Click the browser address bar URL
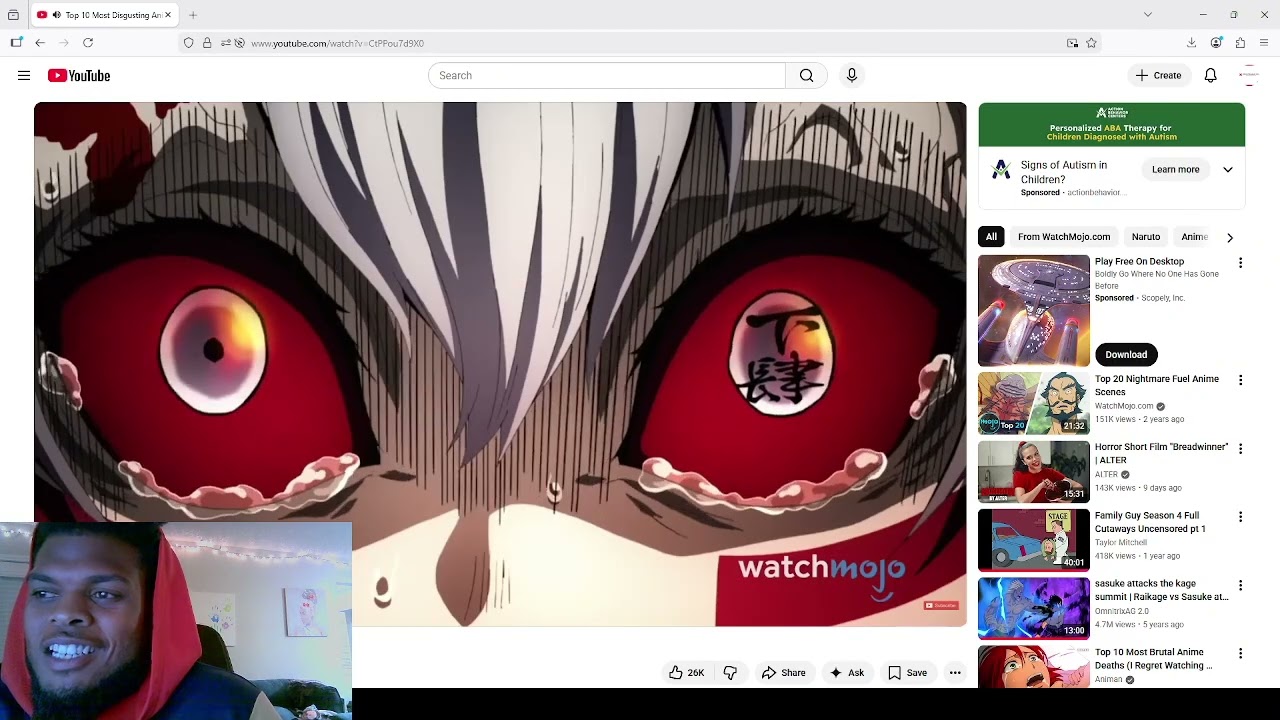The height and width of the screenshot is (720, 1280). pos(337,43)
